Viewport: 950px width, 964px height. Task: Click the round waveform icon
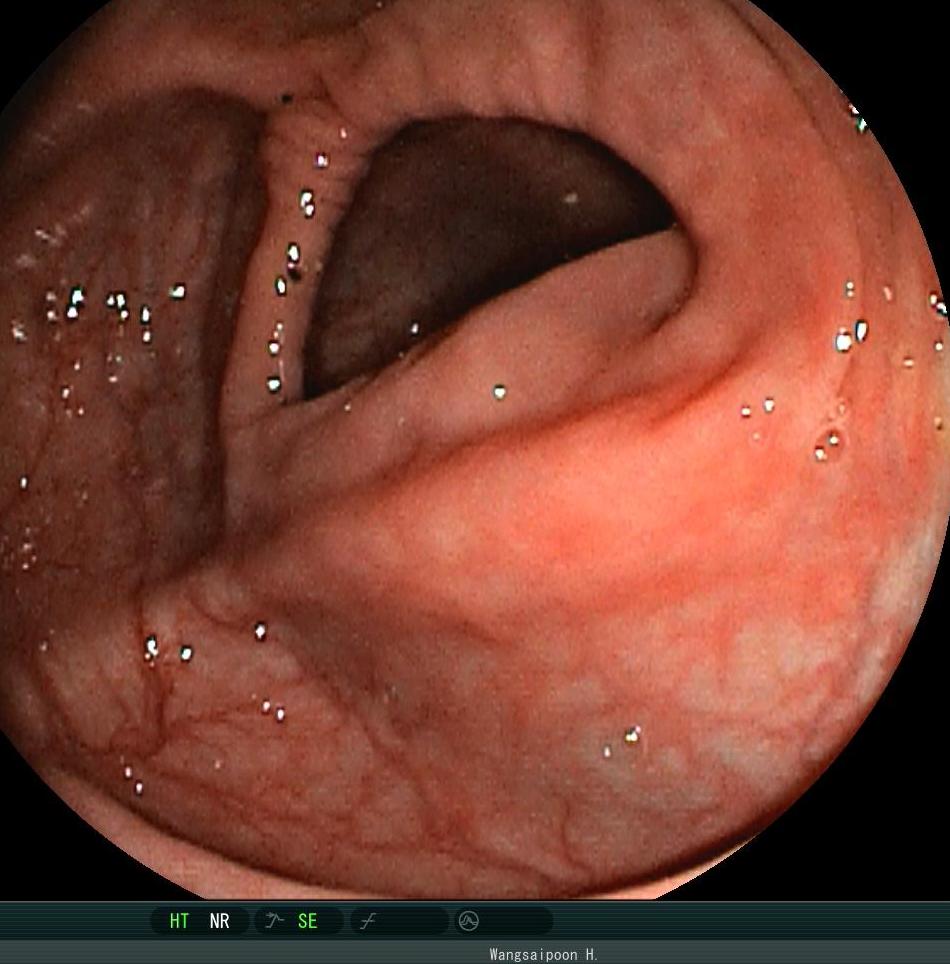coord(469,921)
